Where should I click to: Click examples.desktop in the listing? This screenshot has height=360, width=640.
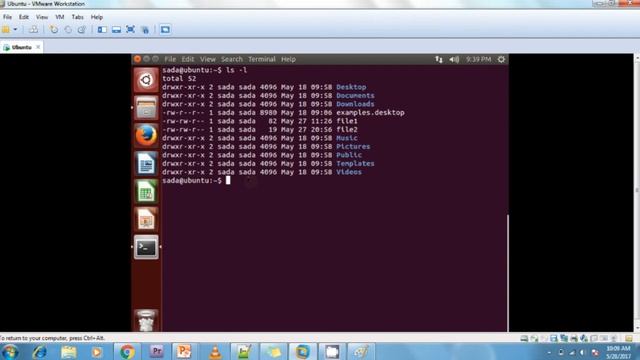(x=370, y=113)
